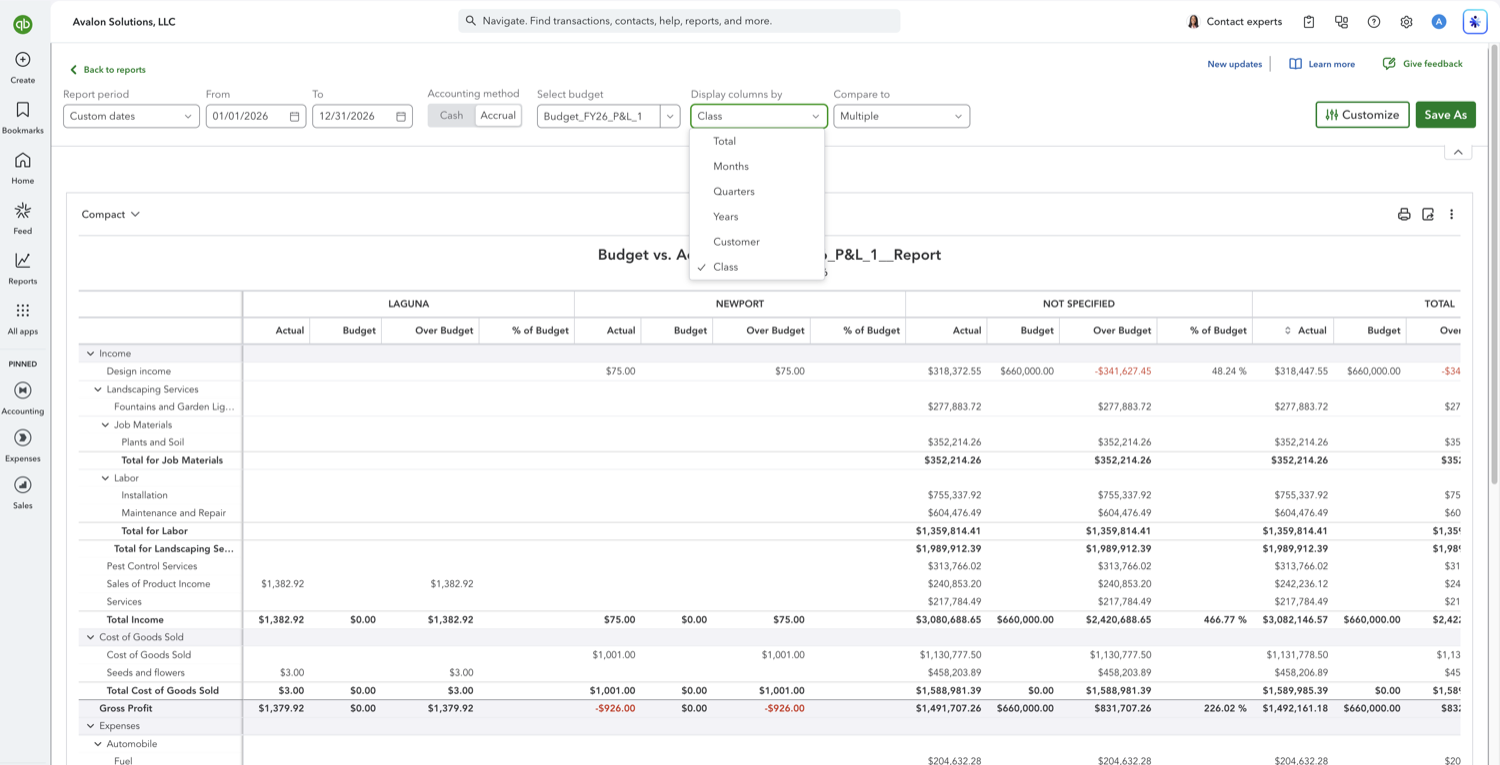
Task: Export report using the export icon
Action: [1428, 214]
